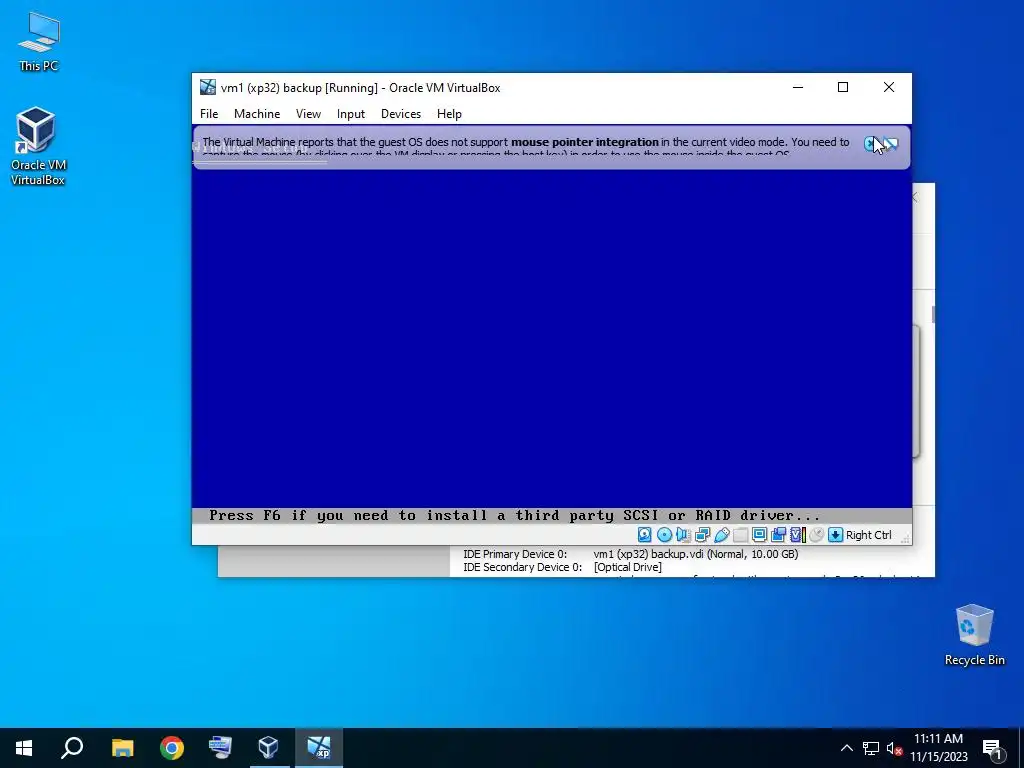Open the network tray icon

click(871, 748)
